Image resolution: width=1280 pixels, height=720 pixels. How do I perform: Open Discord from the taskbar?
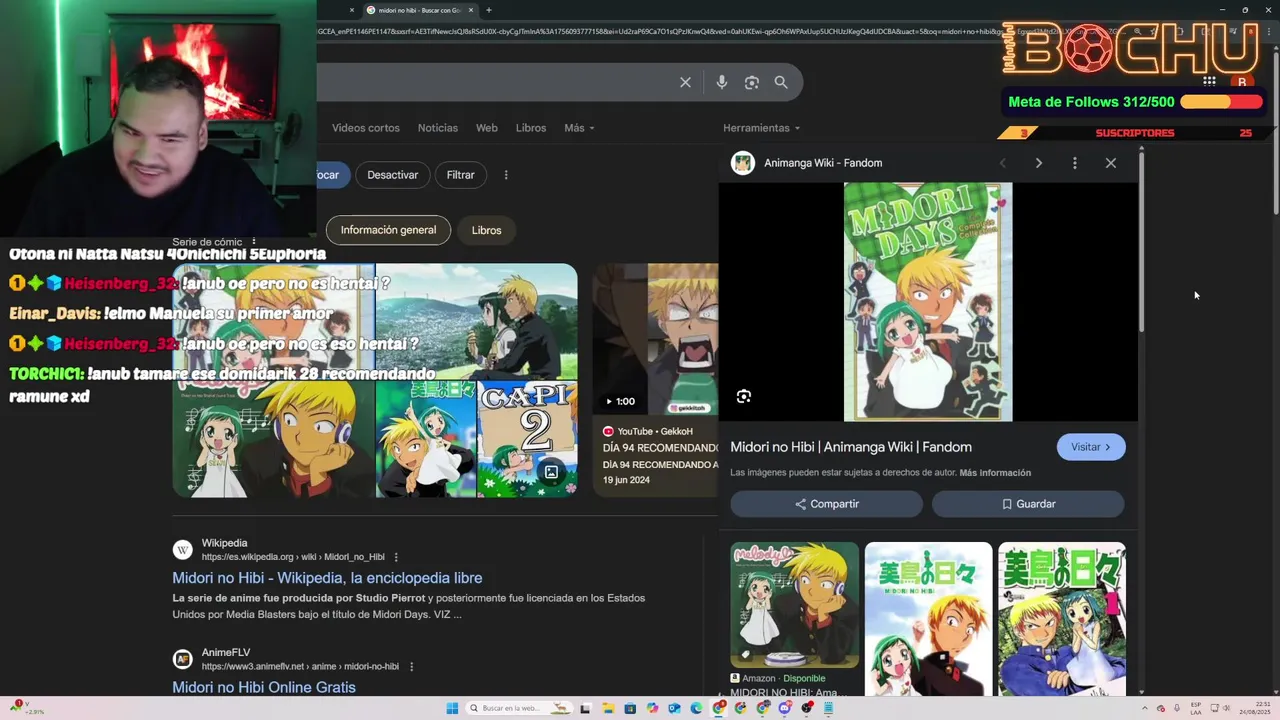pos(785,708)
